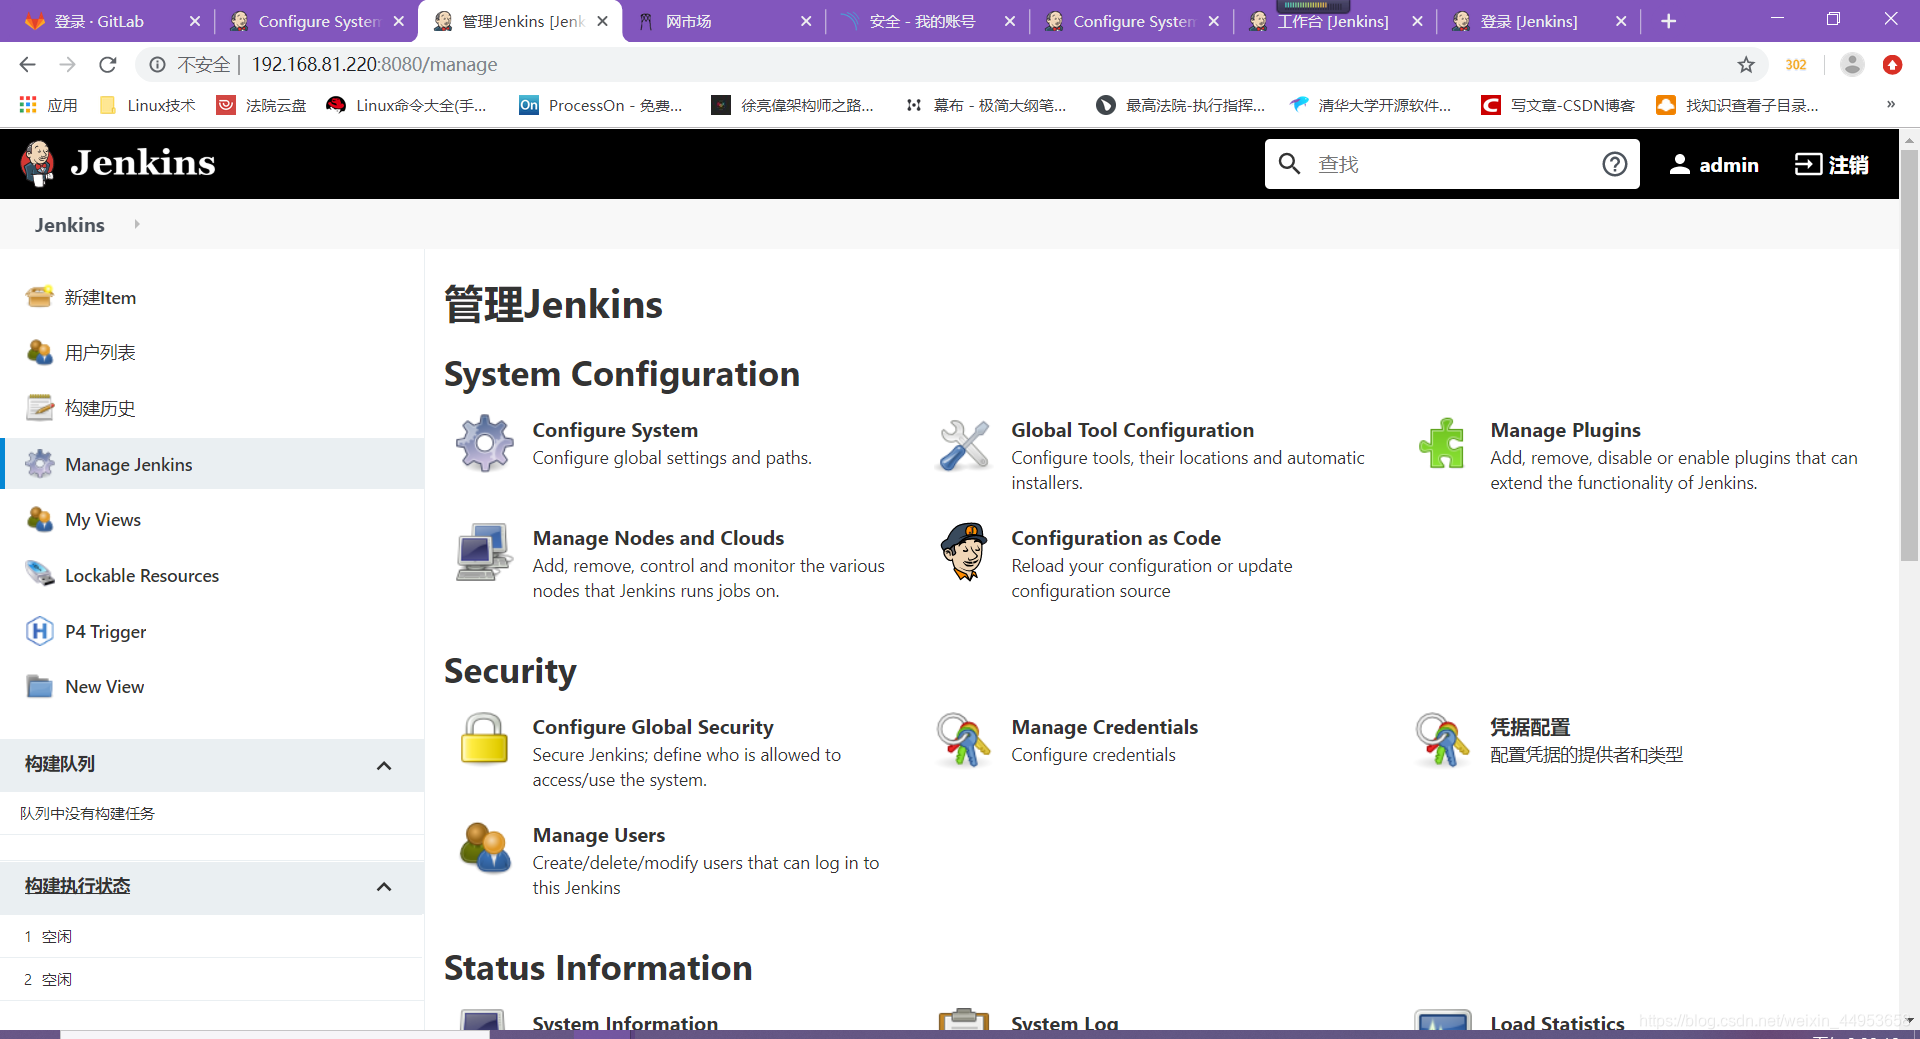
Task: Open the Configure Global Security link
Action: point(653,727)
